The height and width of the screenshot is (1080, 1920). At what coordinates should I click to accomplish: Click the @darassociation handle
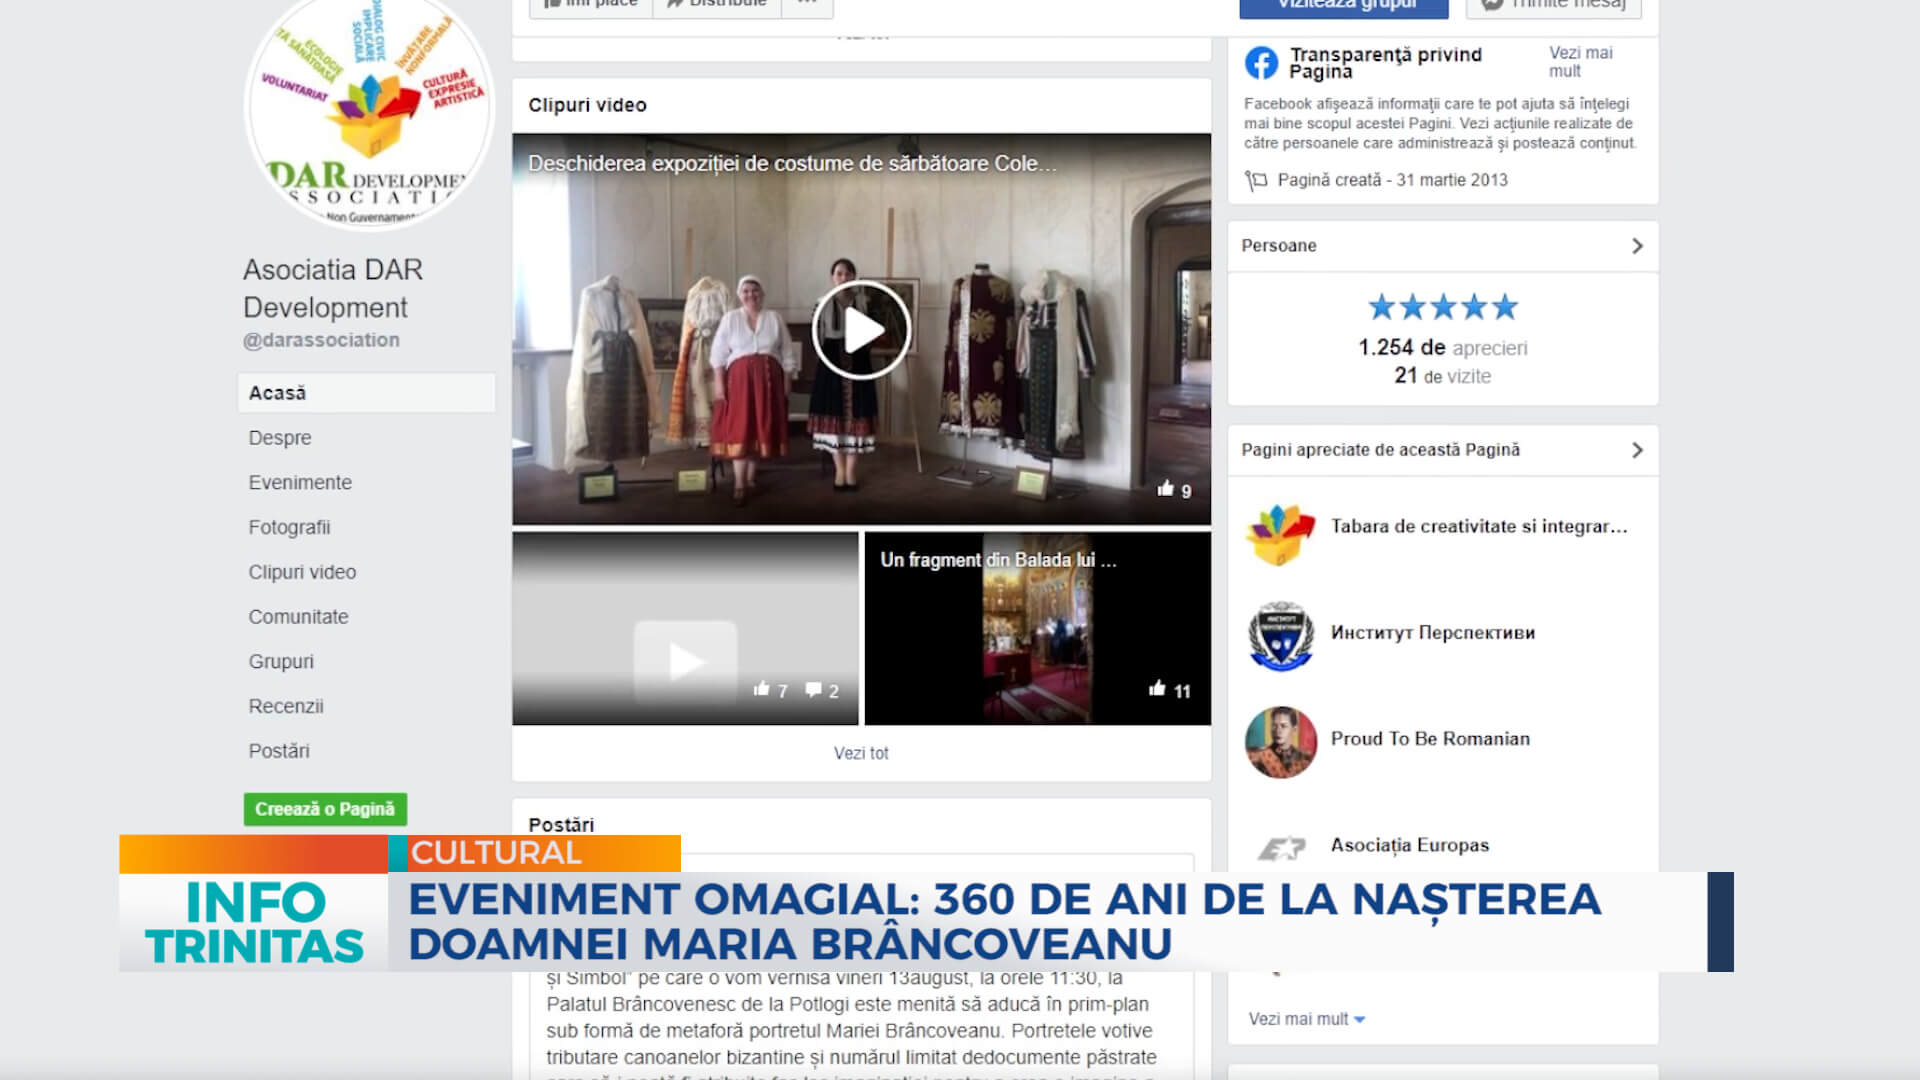tap(321, 340)
